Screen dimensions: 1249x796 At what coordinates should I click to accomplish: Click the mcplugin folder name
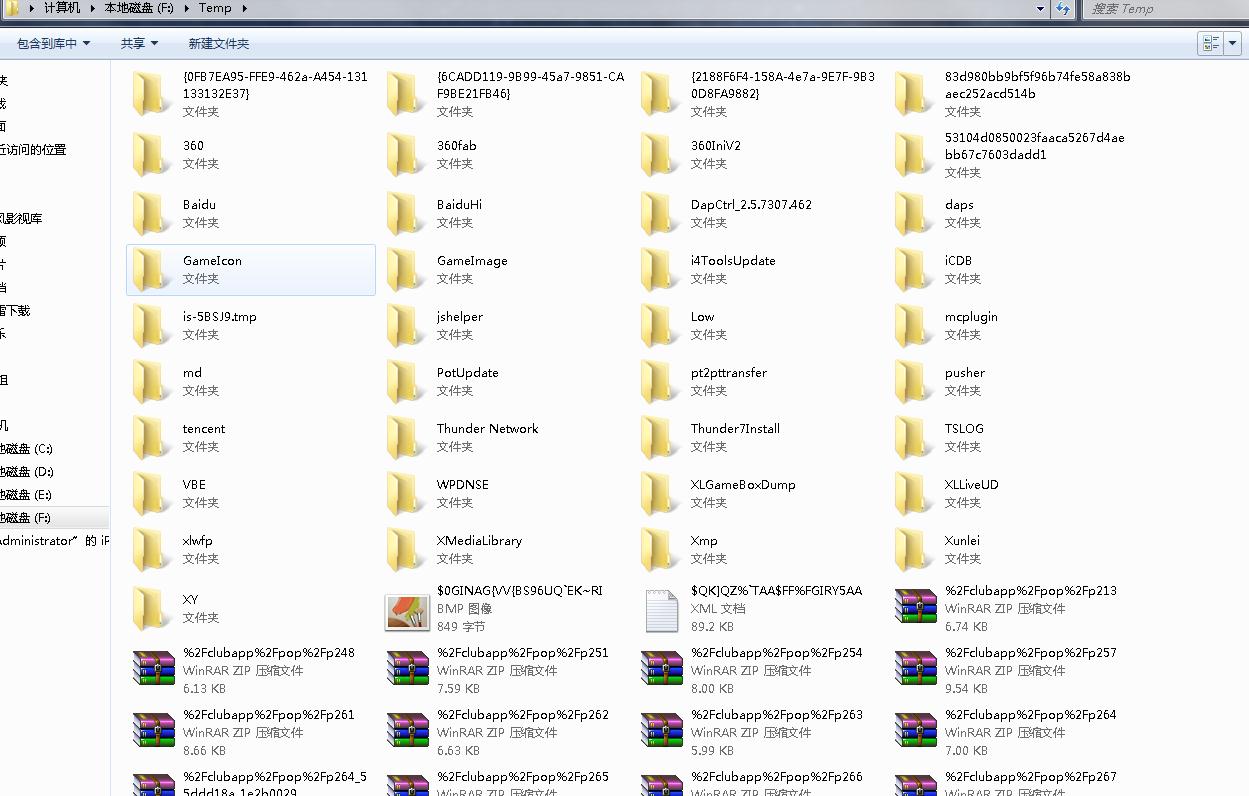(971, 316)
